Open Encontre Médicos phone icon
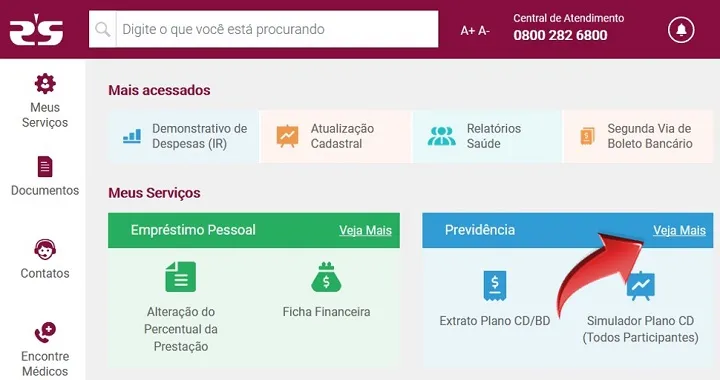The width and height of the screenshot is (720, 380). coord(45,333)
